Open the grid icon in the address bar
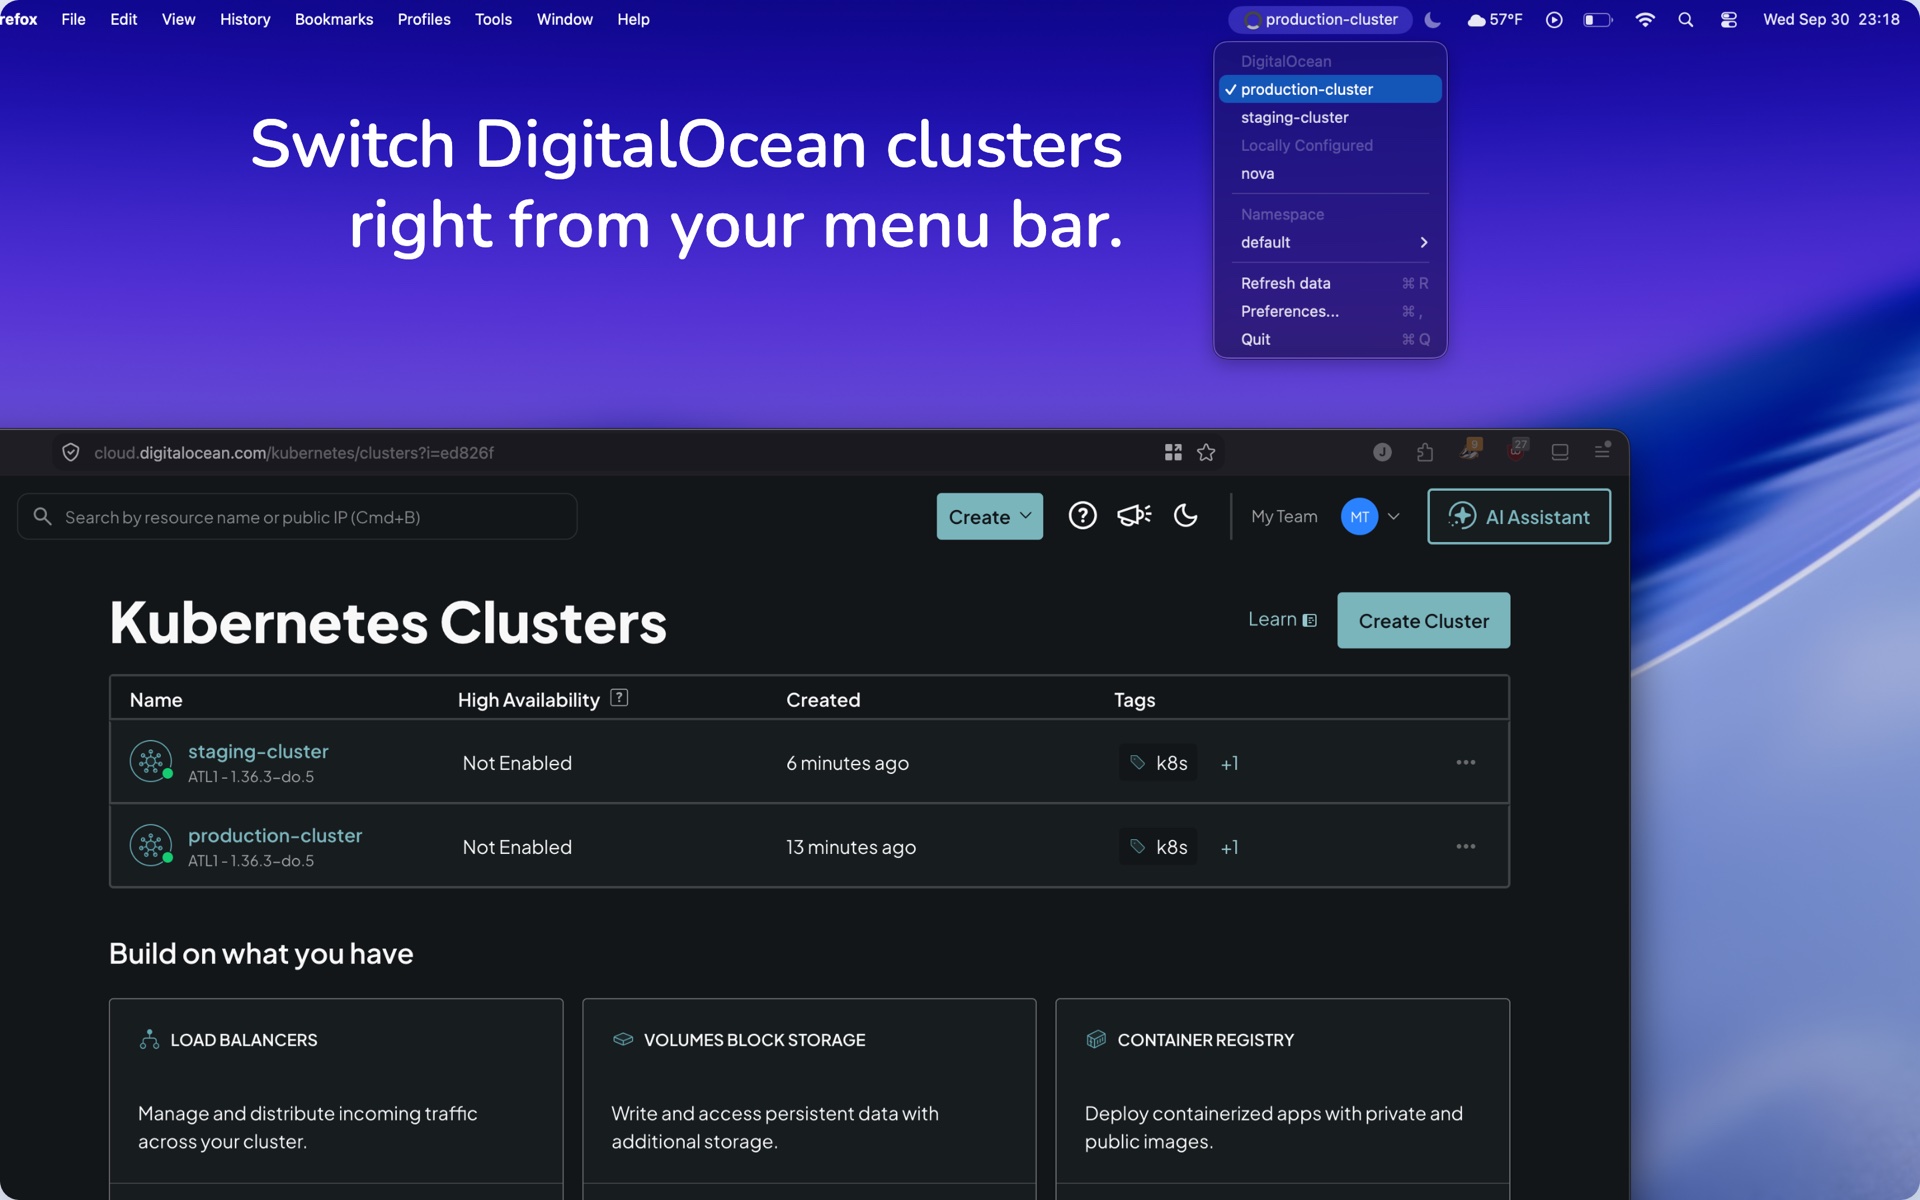The height and width of the screenshot is (1200, 1920). (x=1173, y=453)
